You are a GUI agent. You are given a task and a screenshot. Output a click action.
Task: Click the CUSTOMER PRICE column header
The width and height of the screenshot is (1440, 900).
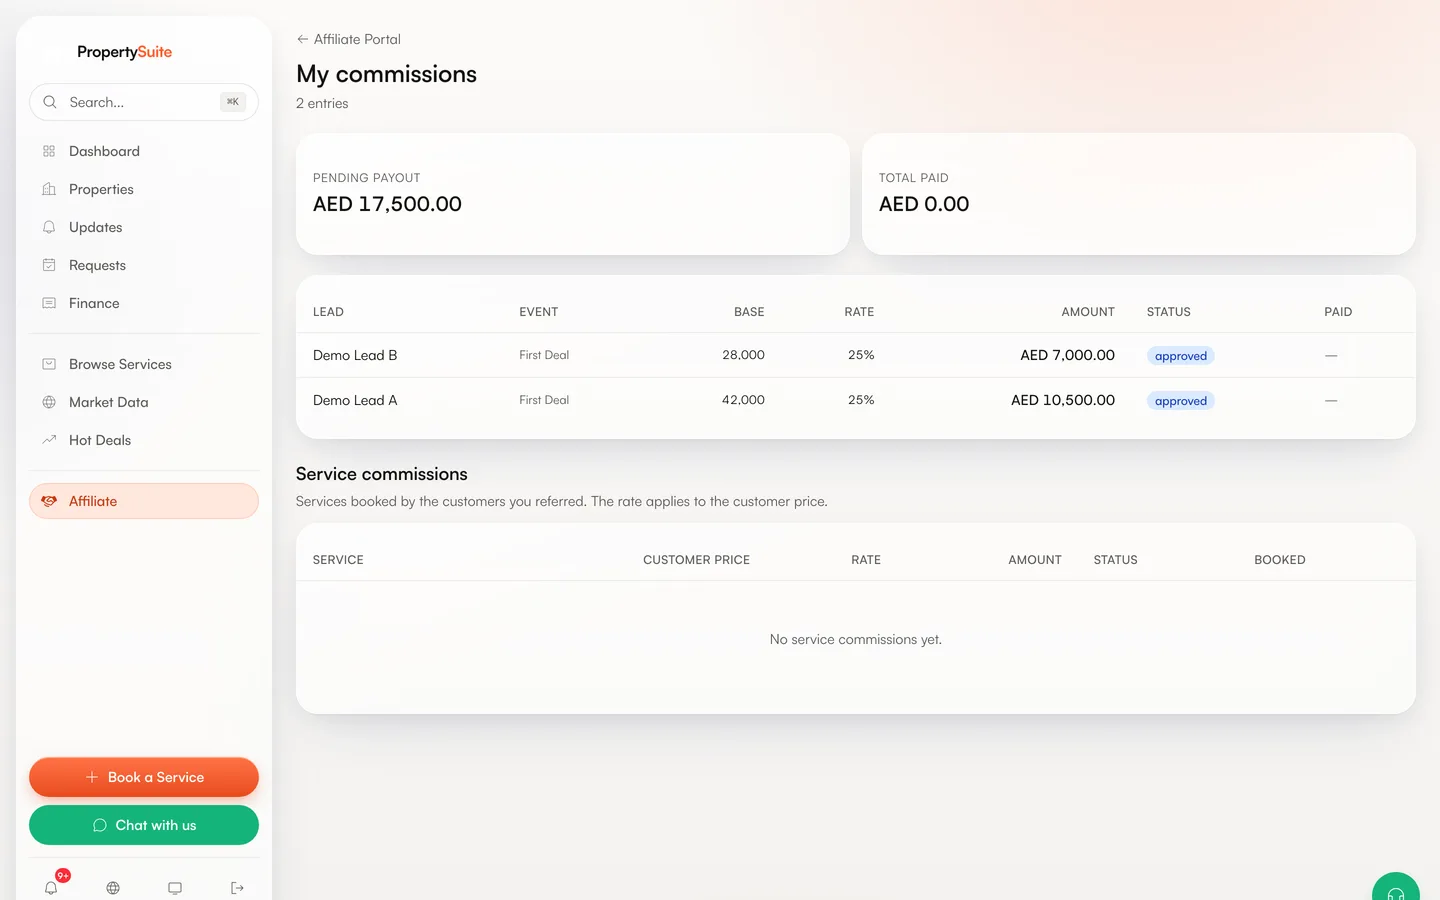696,560
